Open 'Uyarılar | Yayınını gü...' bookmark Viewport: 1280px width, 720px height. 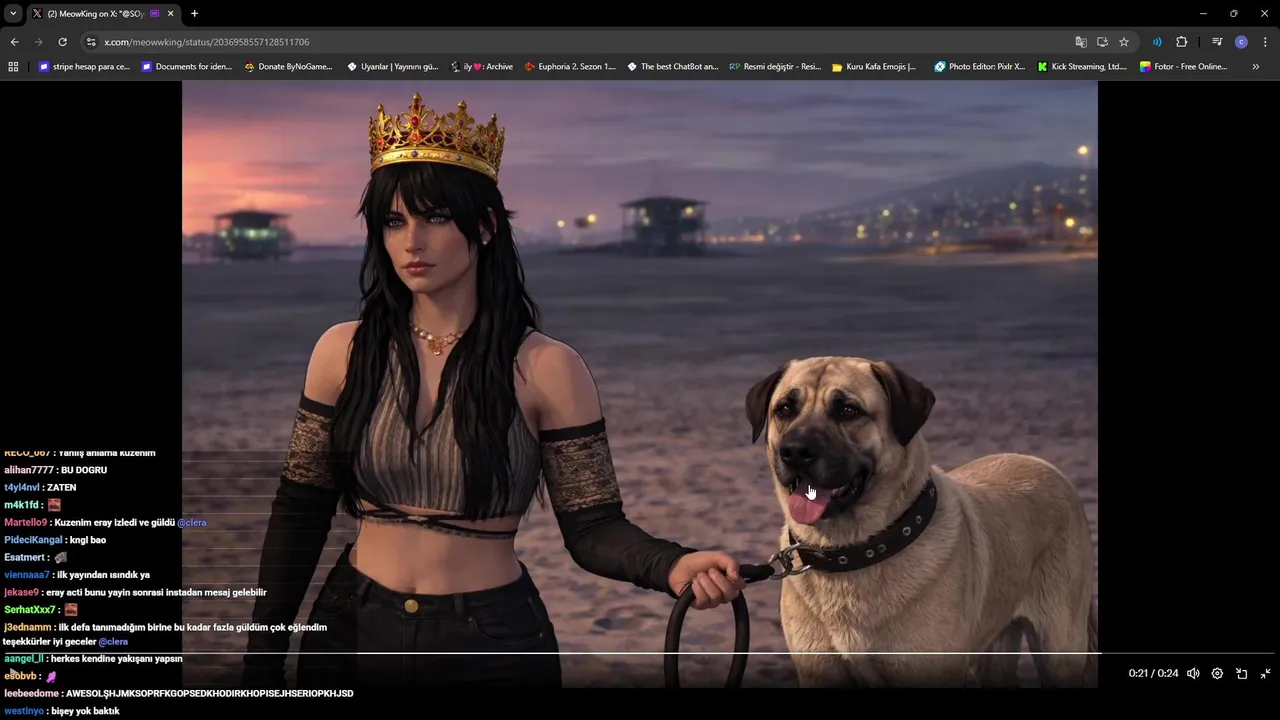pos(393,67)
